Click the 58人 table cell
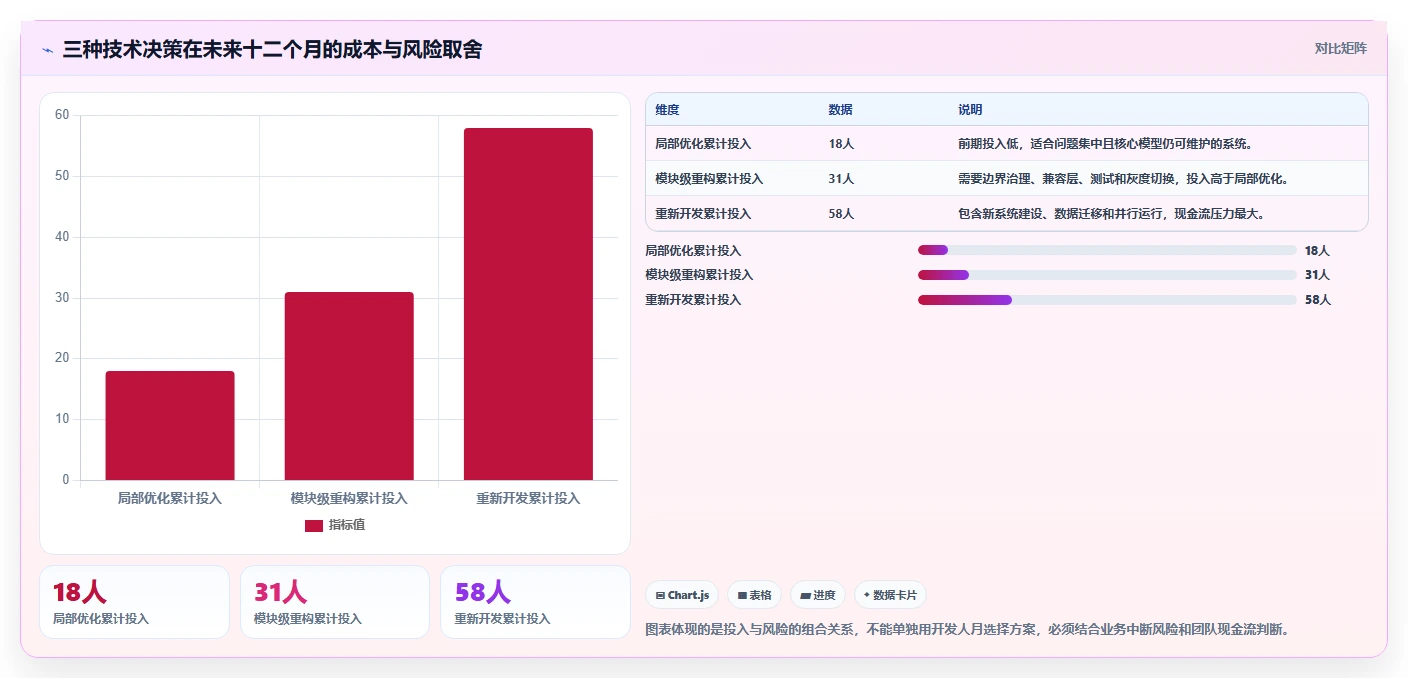Screen dimensions: 1408x678 coord(841,214)
